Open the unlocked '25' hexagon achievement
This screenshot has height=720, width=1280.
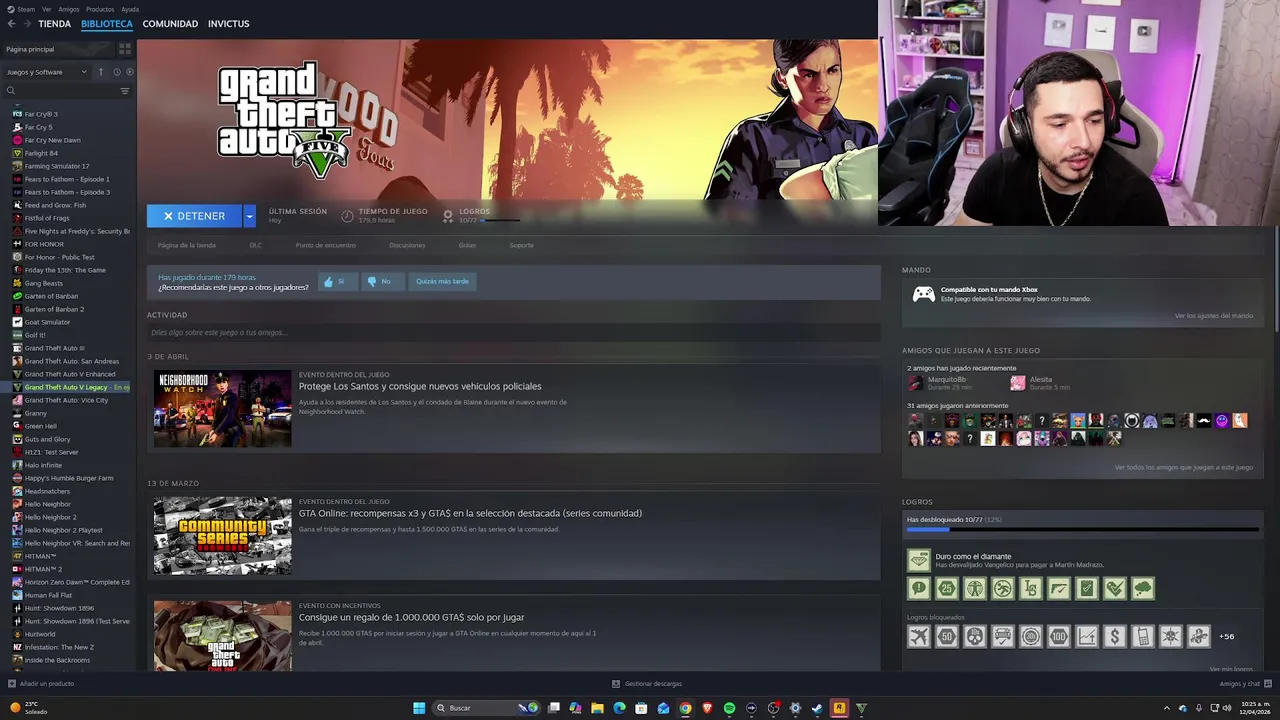pyautogui.click(x=946, y=589)
